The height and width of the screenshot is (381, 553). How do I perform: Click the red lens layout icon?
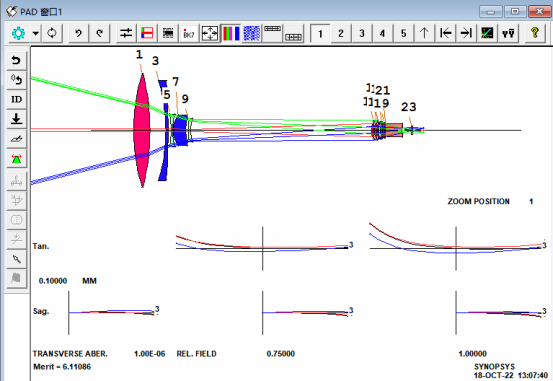click(x=147, y=33)
